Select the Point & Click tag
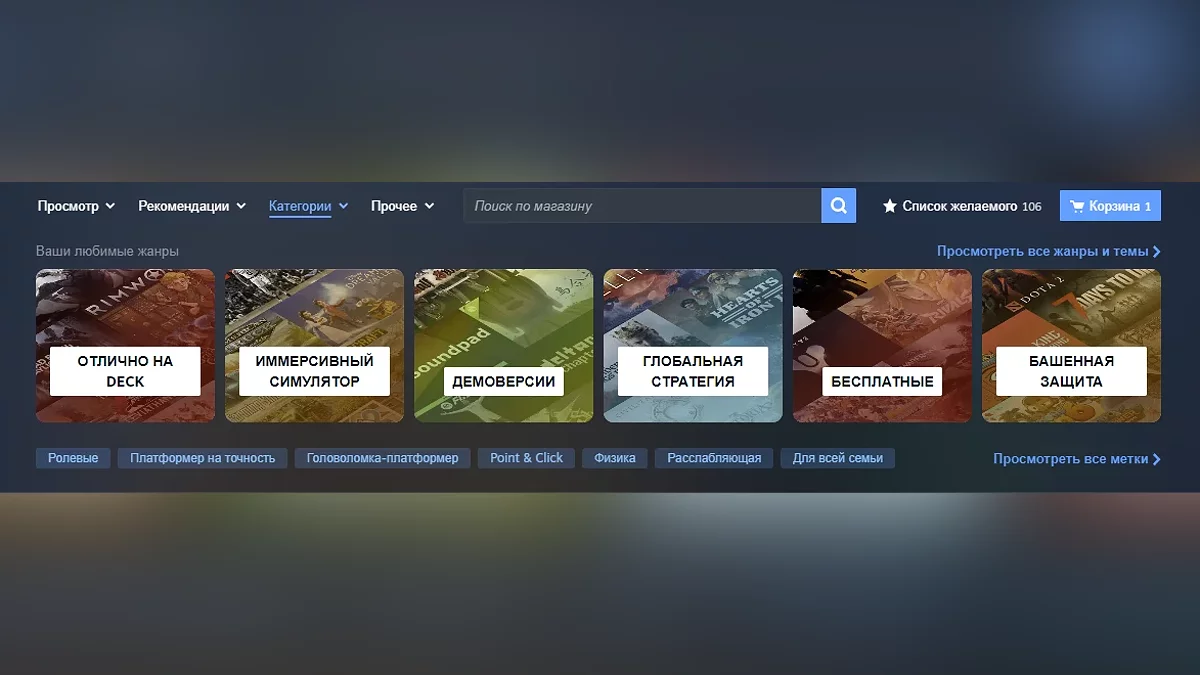 point(527,458)
